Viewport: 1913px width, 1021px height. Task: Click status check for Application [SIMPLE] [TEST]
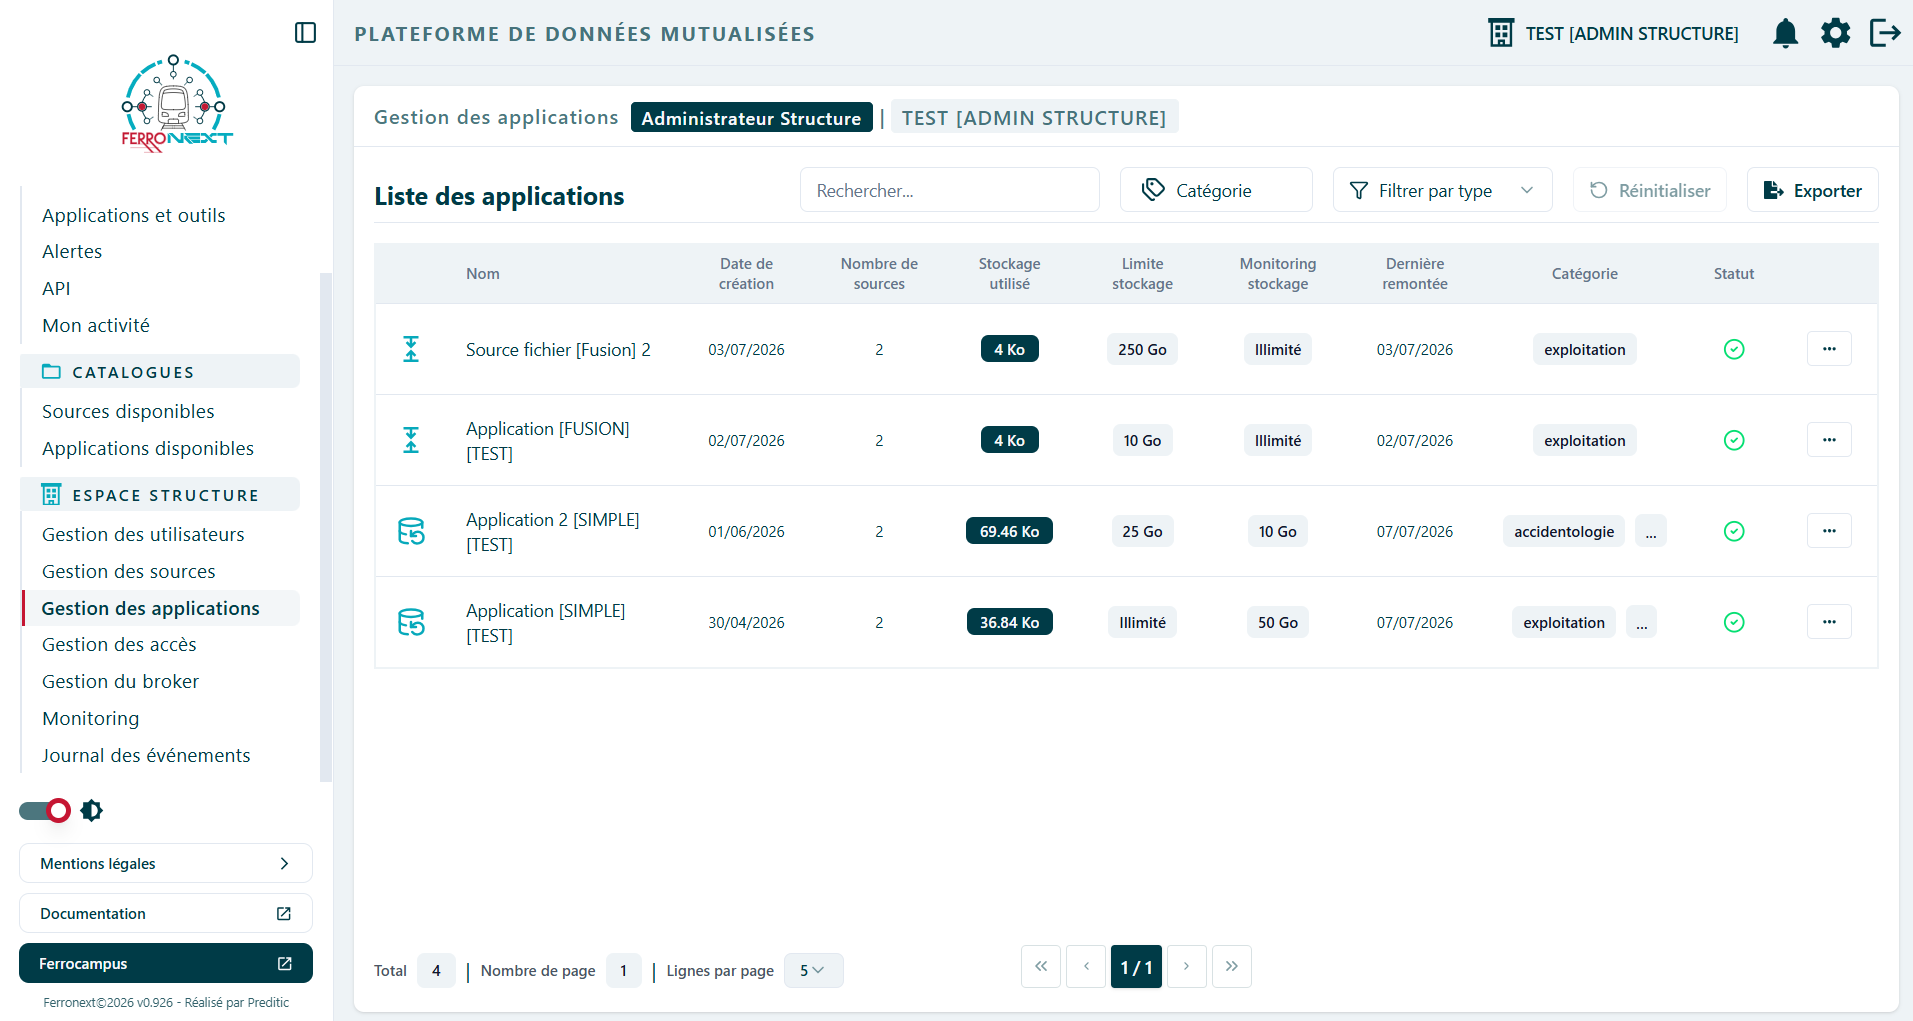click(x=1734, y=622)
